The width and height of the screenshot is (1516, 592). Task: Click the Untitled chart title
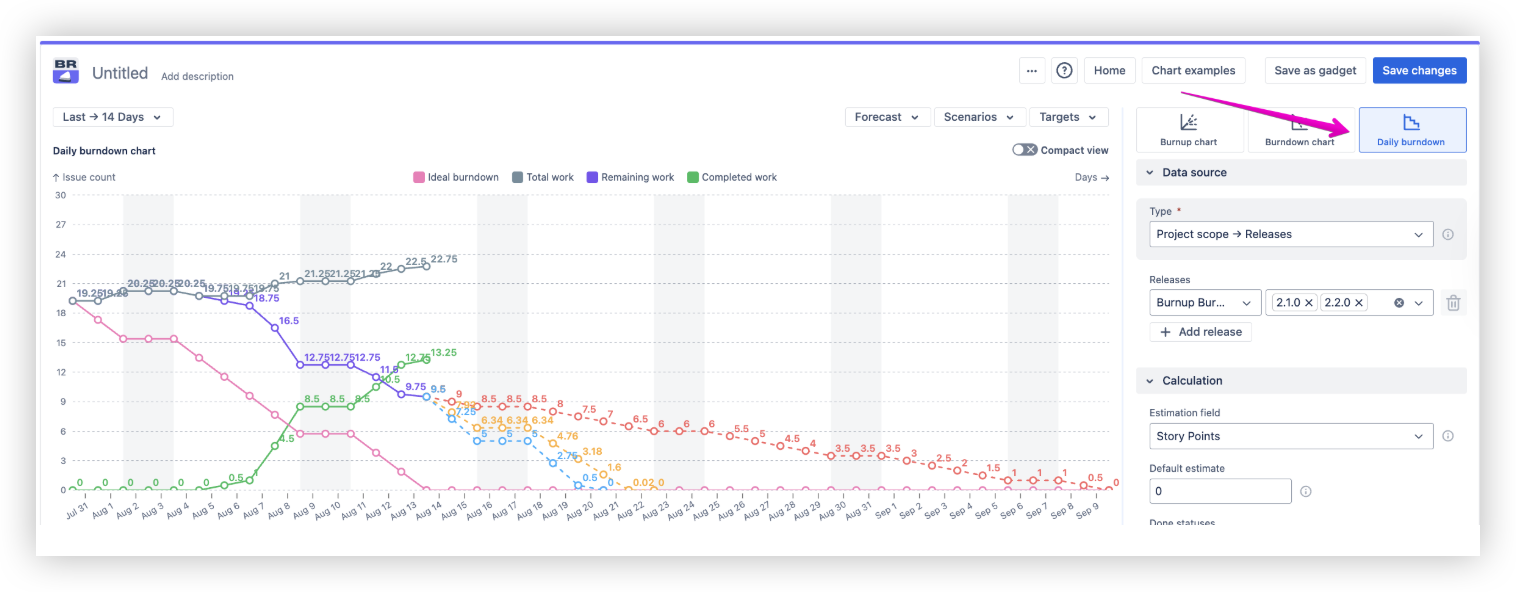120,73
